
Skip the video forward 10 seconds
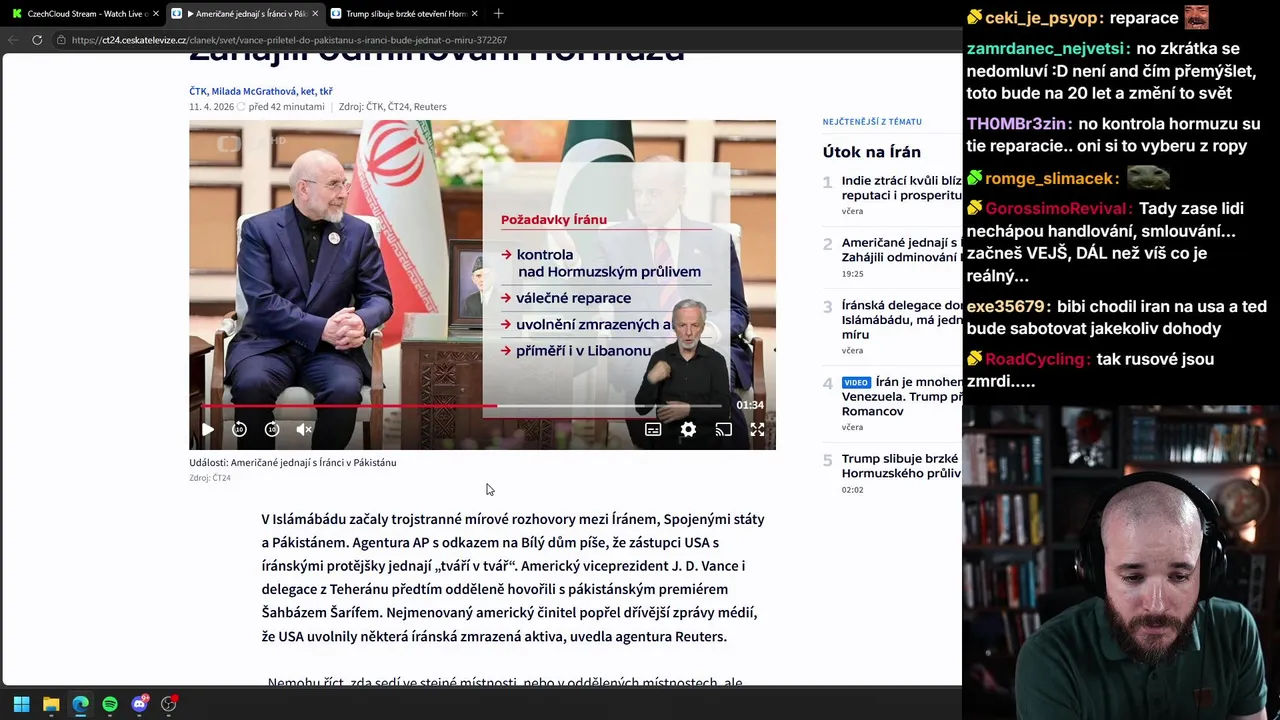272,429
